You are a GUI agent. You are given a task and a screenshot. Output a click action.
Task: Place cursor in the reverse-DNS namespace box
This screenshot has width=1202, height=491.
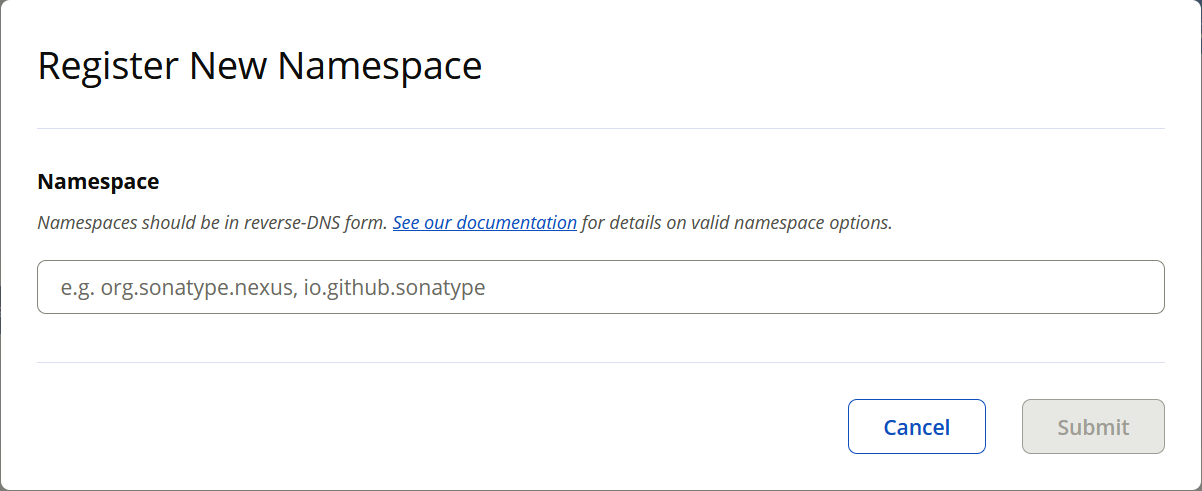[x=600, y=287]
